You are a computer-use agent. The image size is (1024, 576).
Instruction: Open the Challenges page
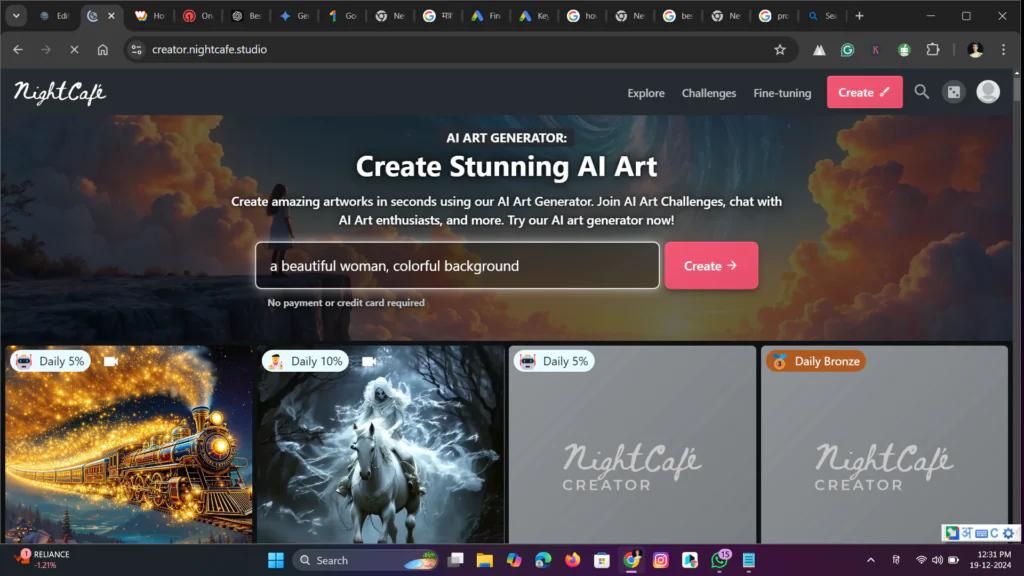pyautogui.click(x=709, y=93)
